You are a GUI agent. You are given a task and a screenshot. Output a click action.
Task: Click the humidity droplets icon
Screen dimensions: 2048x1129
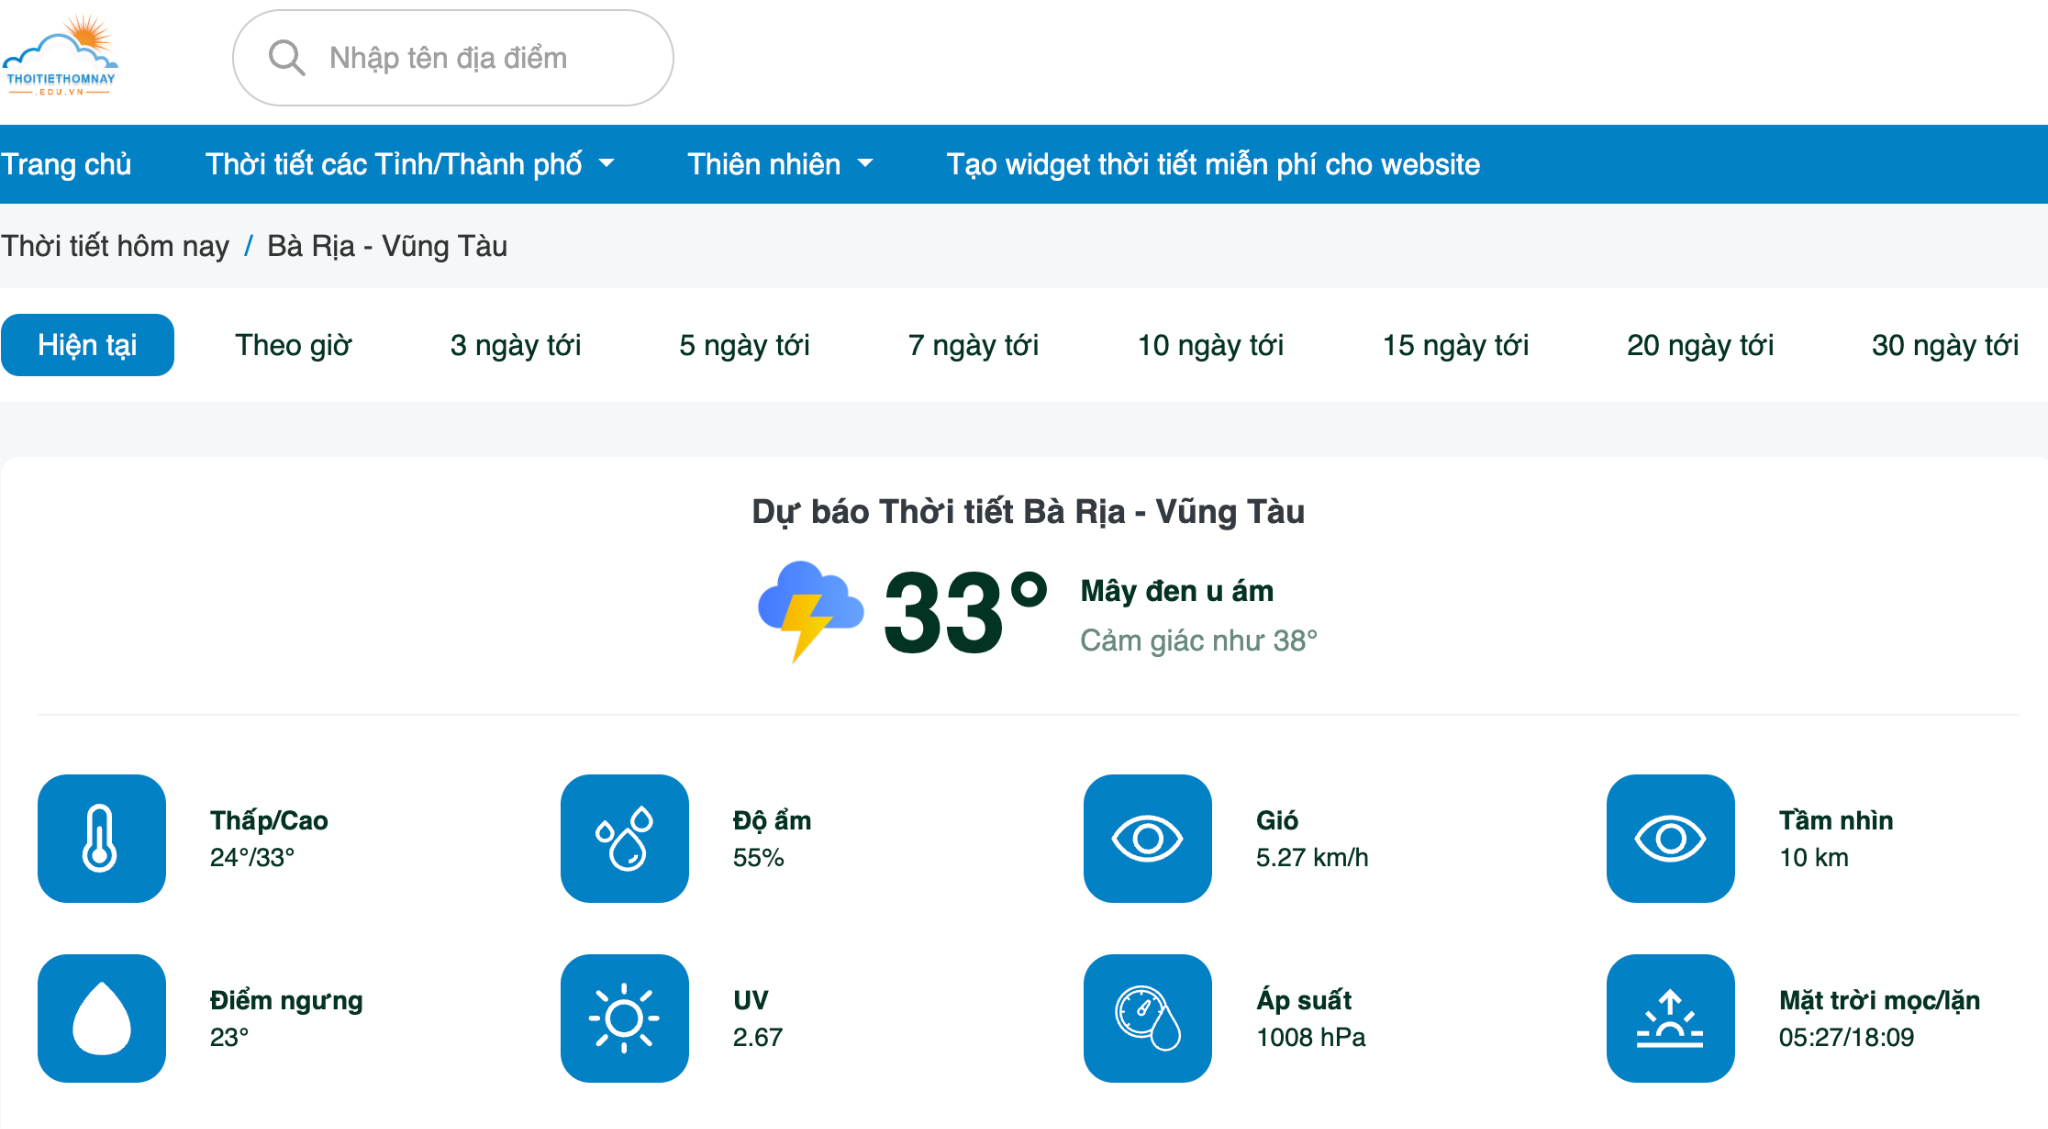(624, 838)
